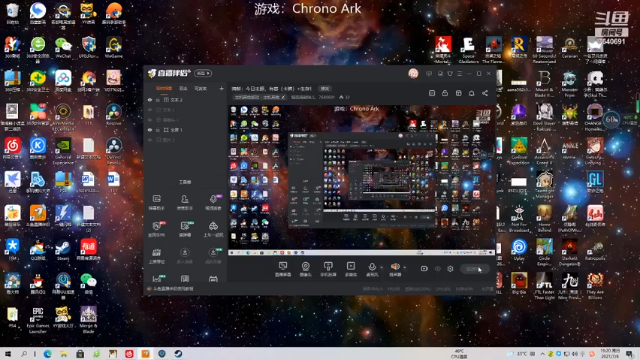Click the orange speaker volume icon
Screen dimensions: 640x360
(x=395, y=267)
